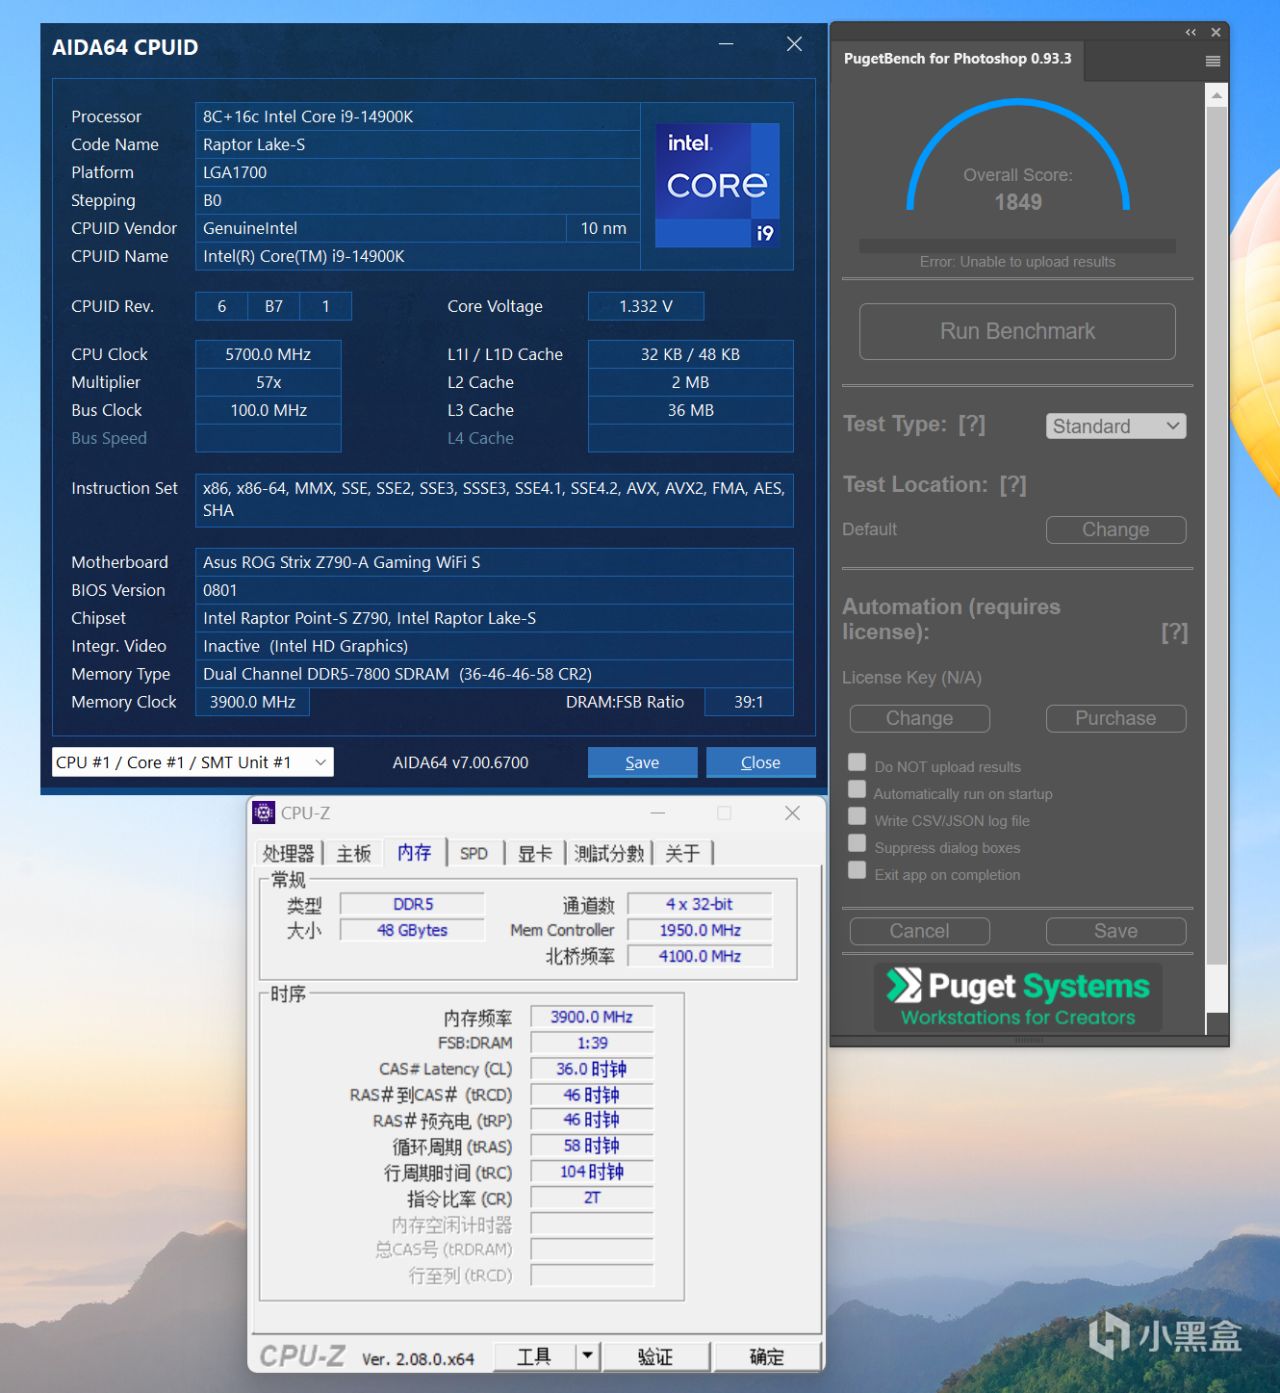This screenshot has width=1280, height=1393.
Task: Click Save in AIDA64 CPUID window
Action: click(642, 762)
